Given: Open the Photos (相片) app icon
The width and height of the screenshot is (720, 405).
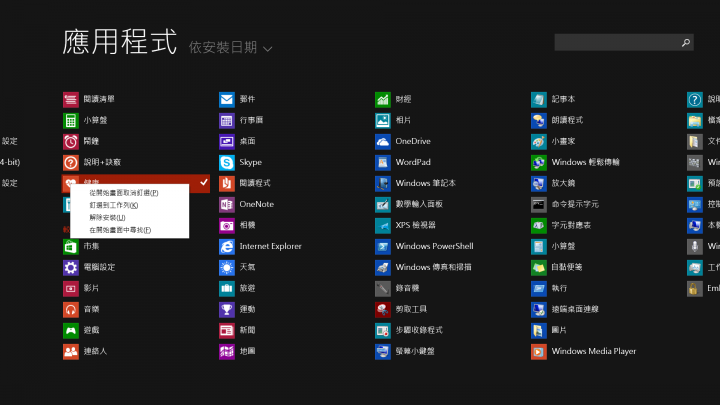Looking at the screenshot, I should click(383, 120).
